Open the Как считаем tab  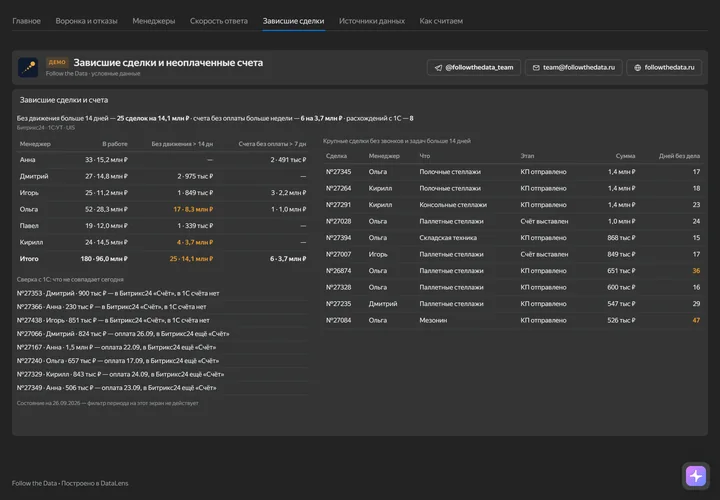[441, 21]
